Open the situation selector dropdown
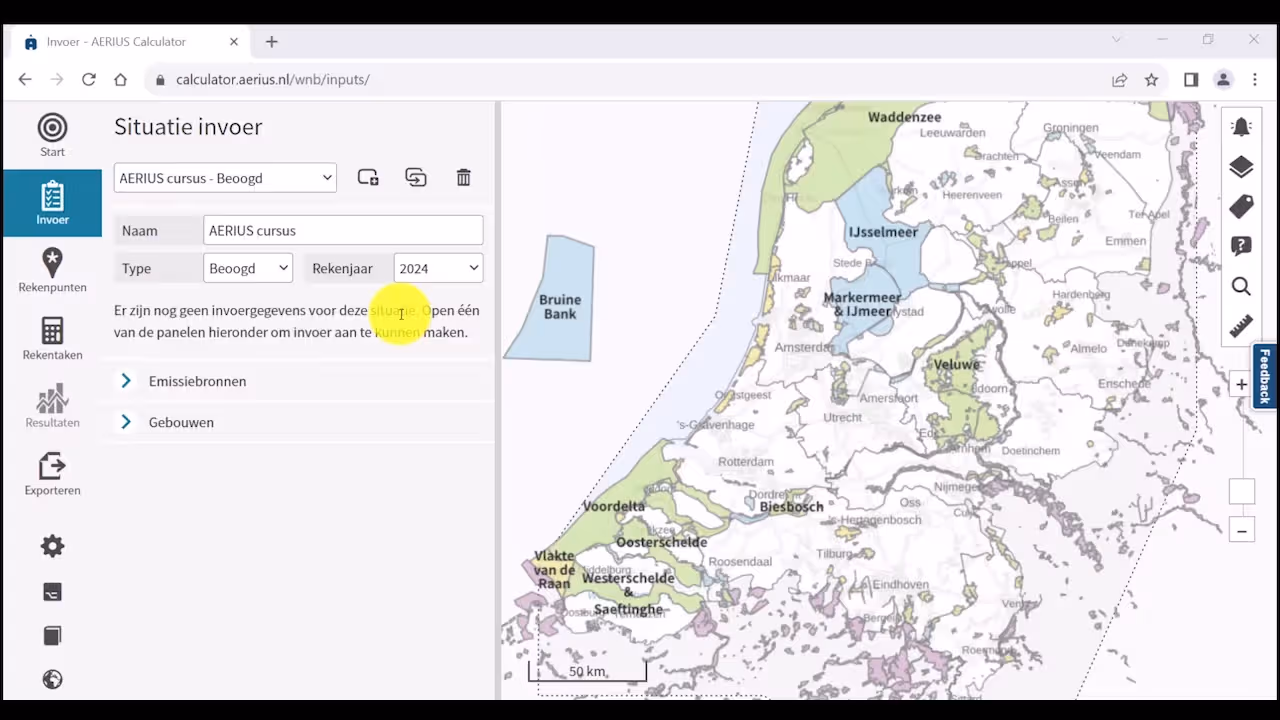Screen dimensions: 1280x720 [x=225, y=178]
